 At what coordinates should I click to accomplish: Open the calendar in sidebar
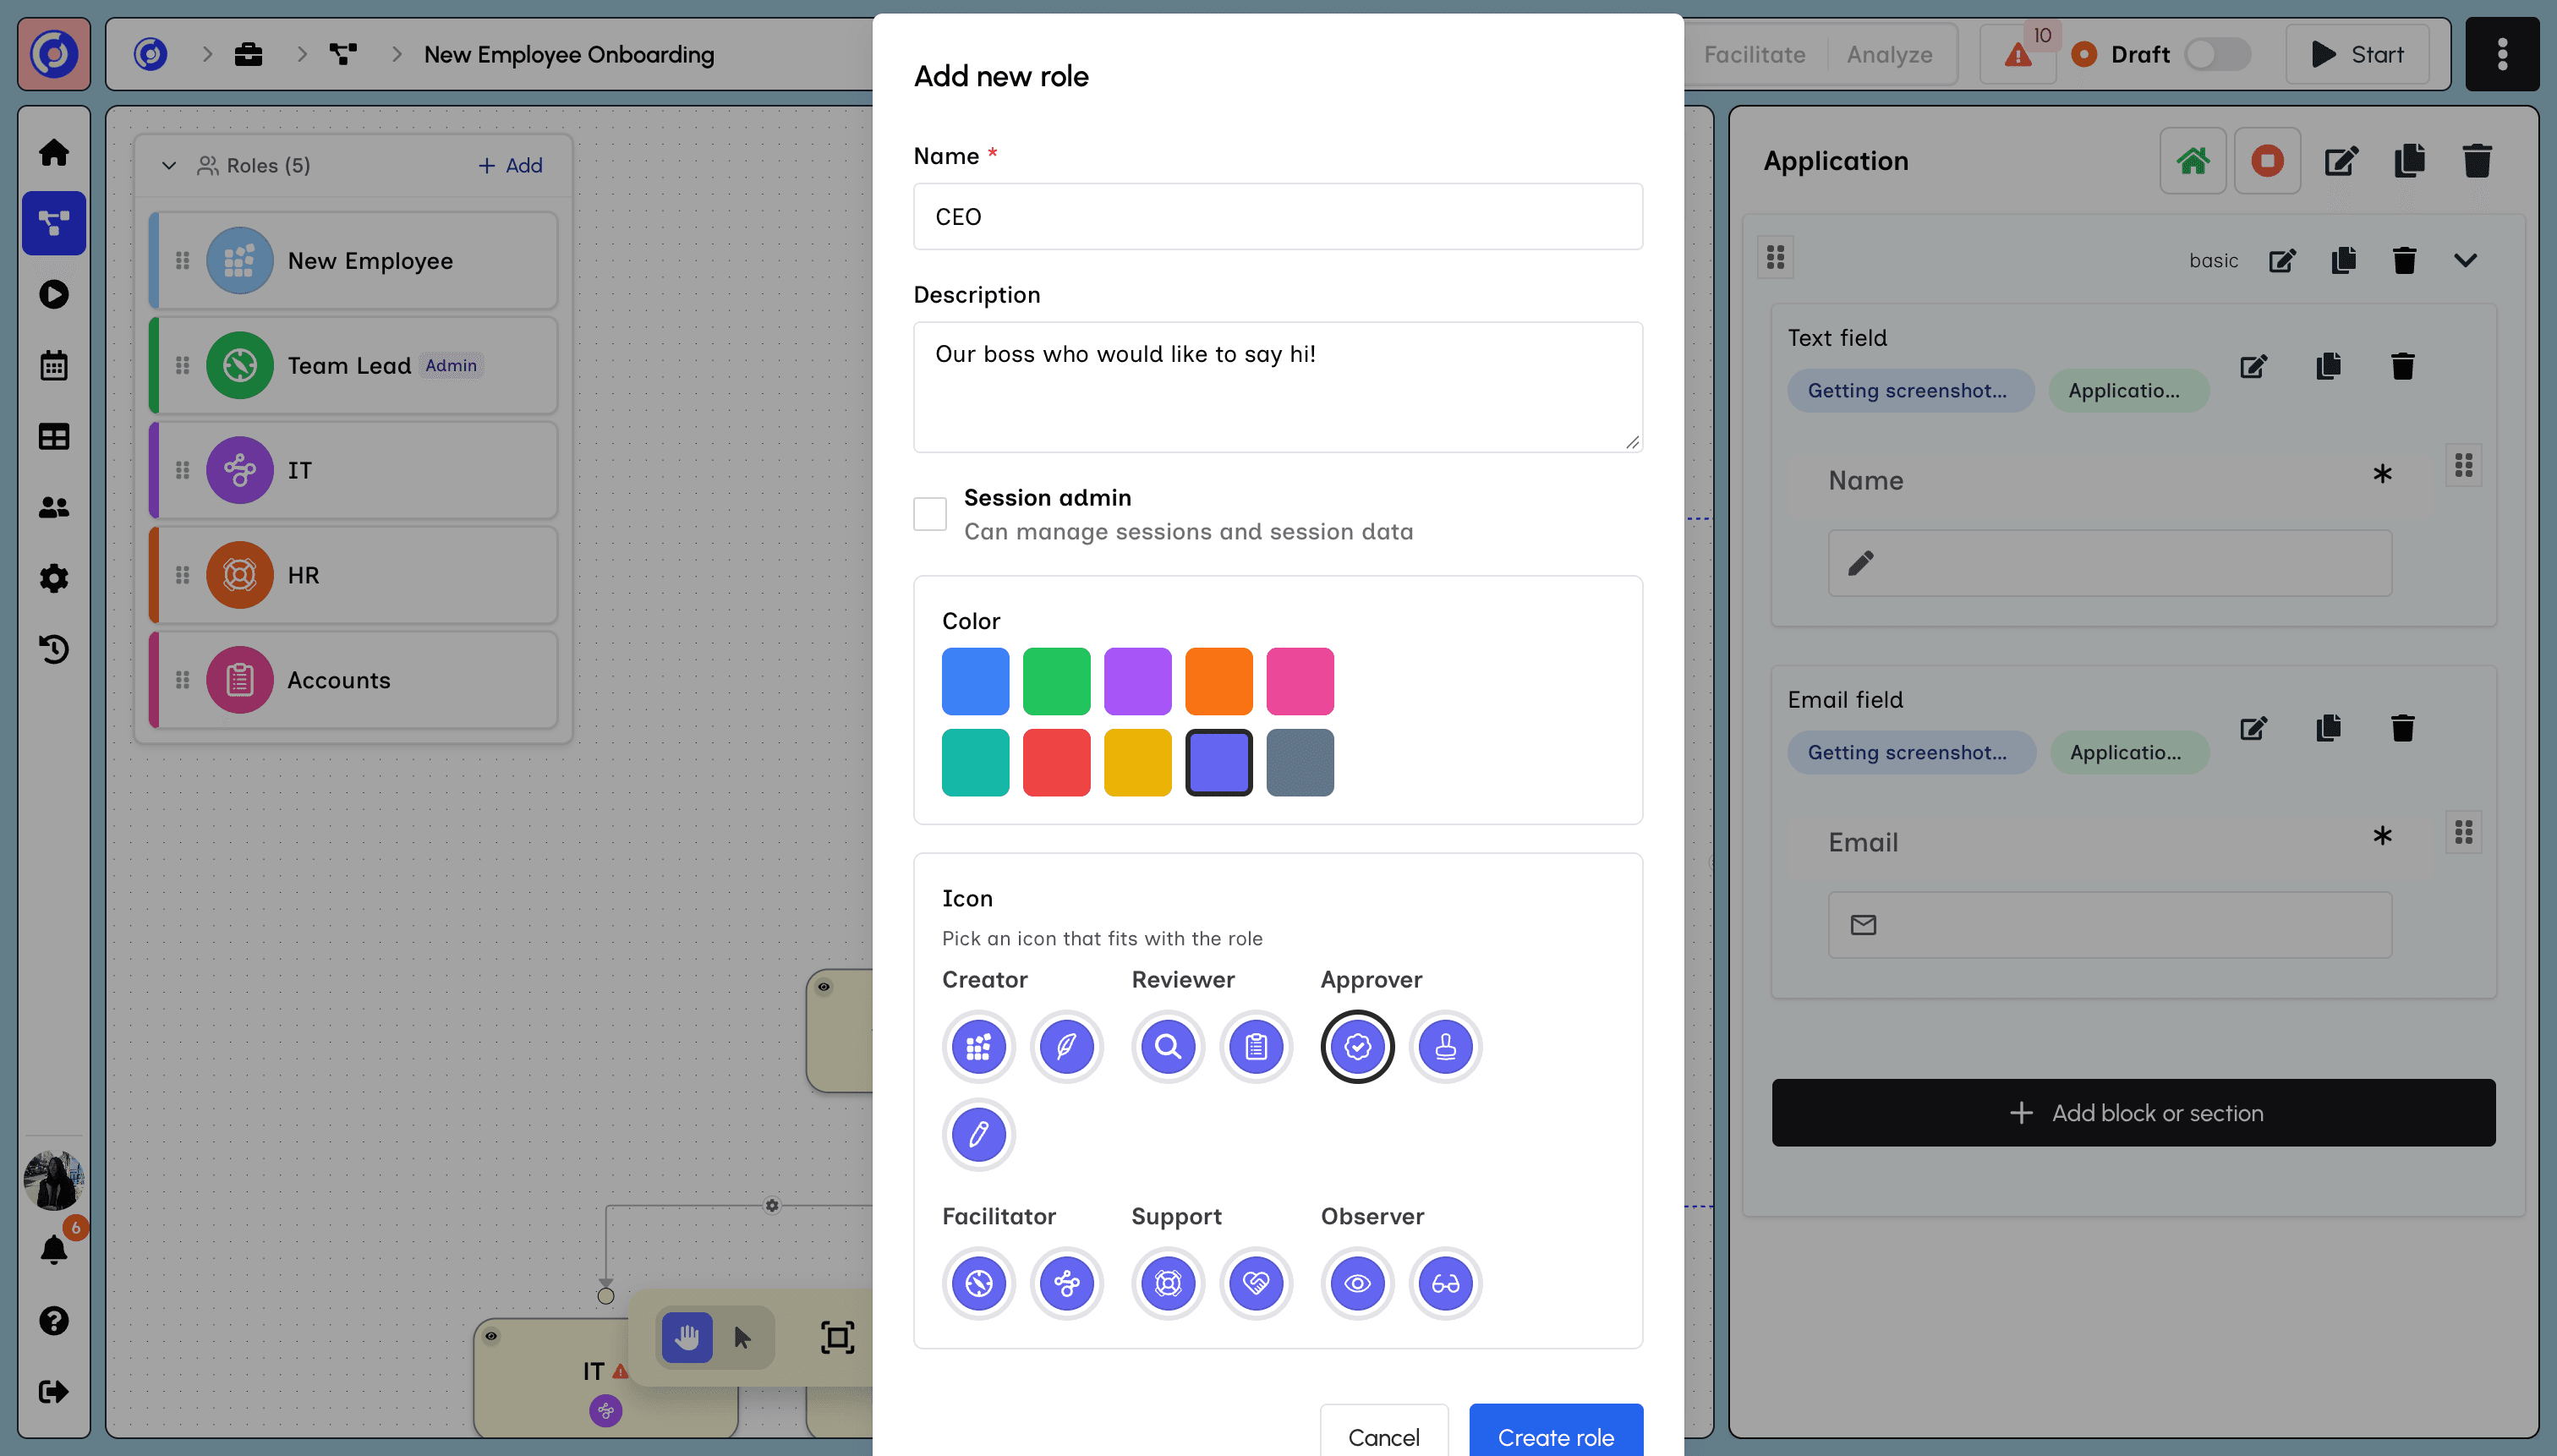tap(54, 365)
